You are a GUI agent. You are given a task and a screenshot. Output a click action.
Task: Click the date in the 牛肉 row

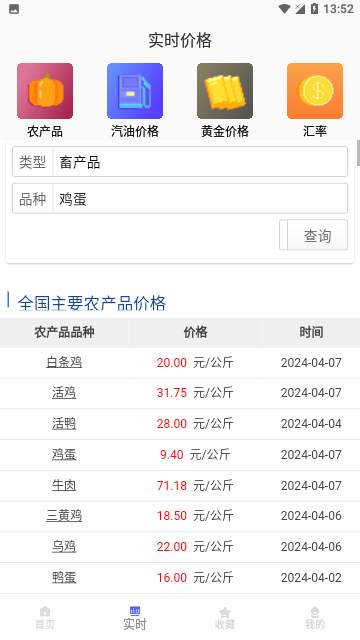coord(311,485)
